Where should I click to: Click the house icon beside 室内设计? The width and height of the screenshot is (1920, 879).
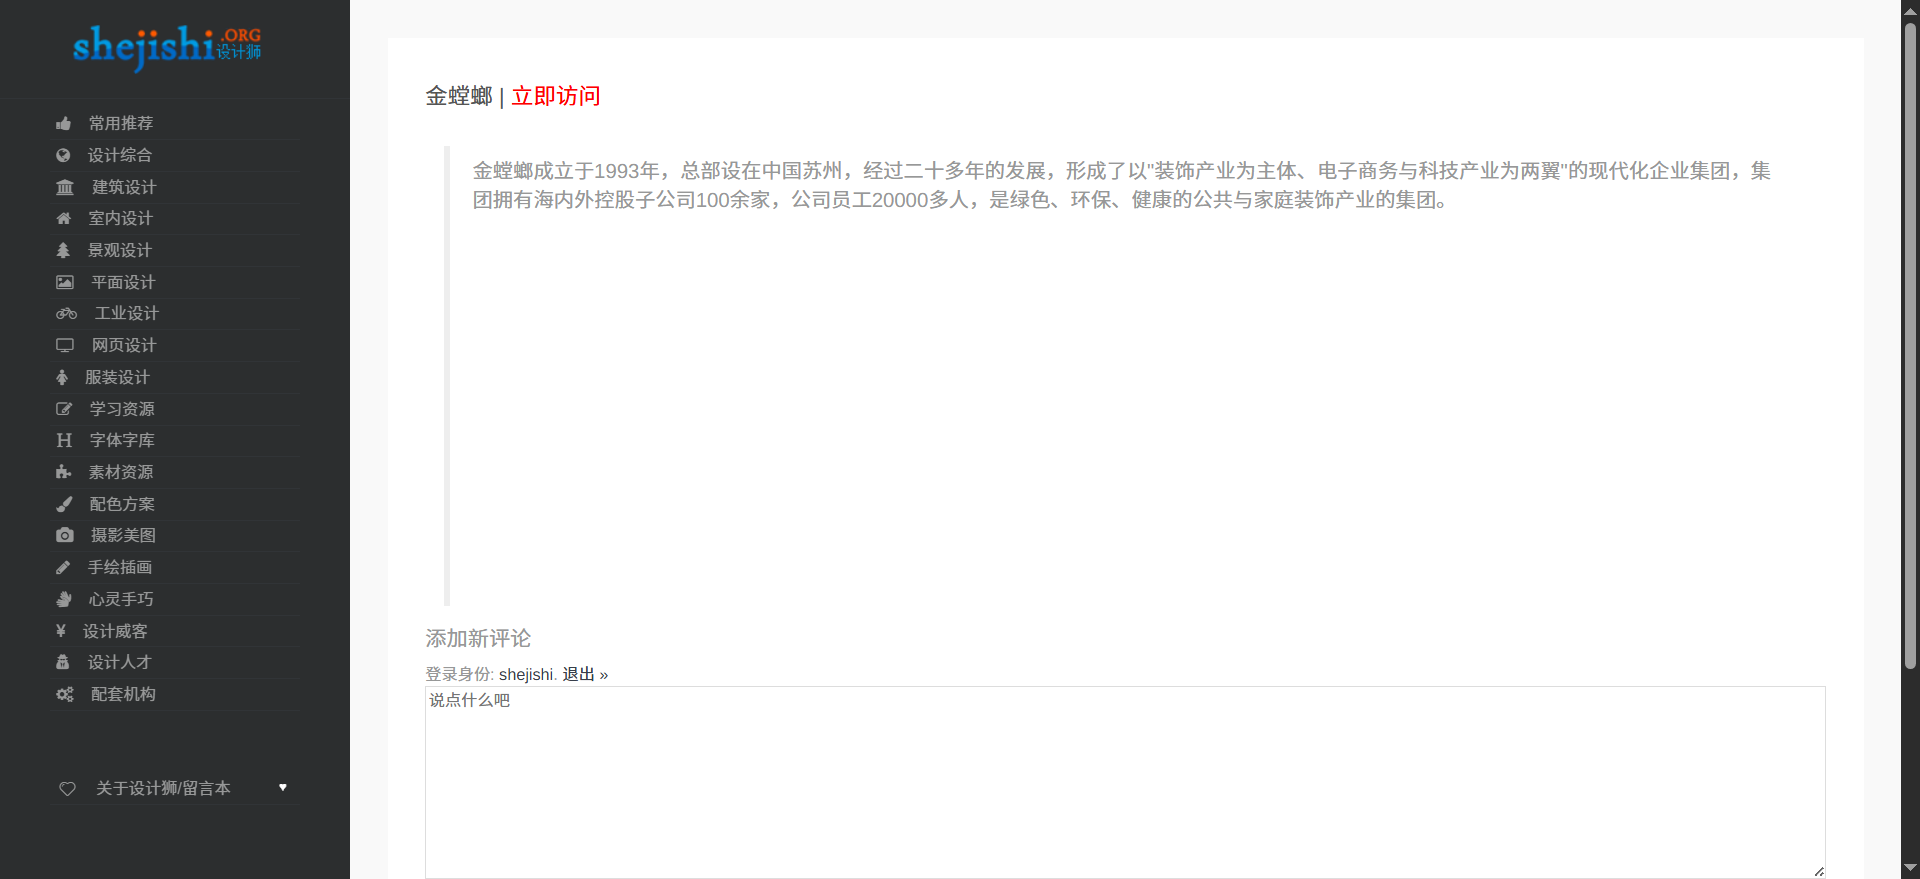pyautogui.click(x=64, y=218)
